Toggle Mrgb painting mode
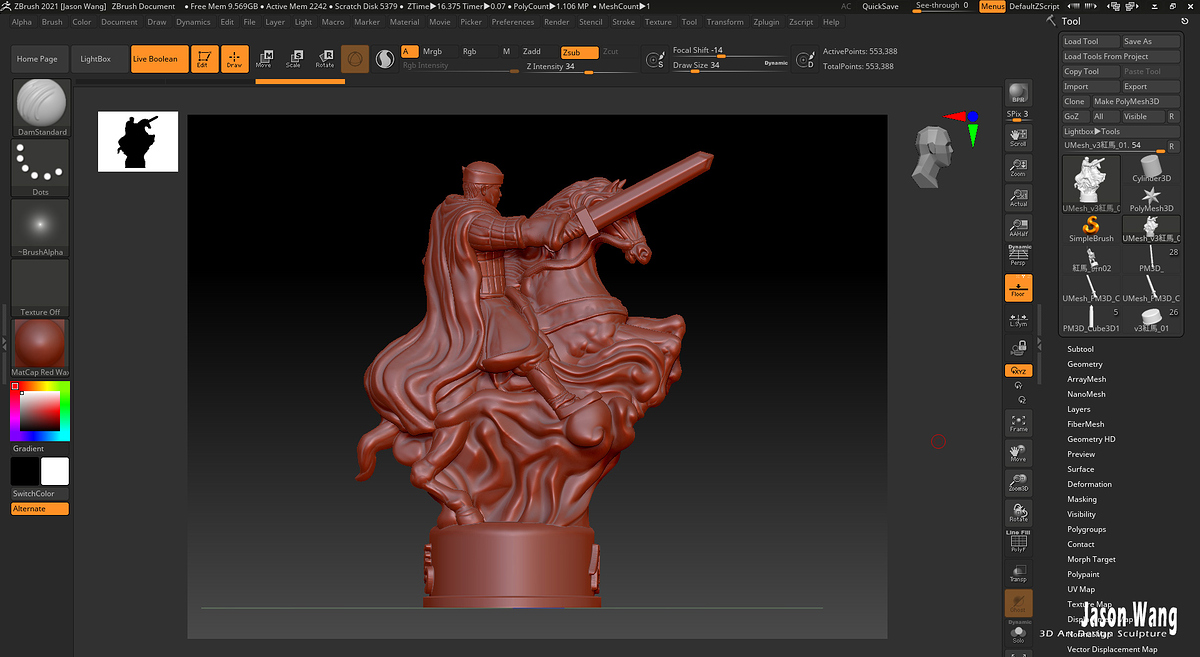Viewport: 1200px width, 657px height. 432,51
